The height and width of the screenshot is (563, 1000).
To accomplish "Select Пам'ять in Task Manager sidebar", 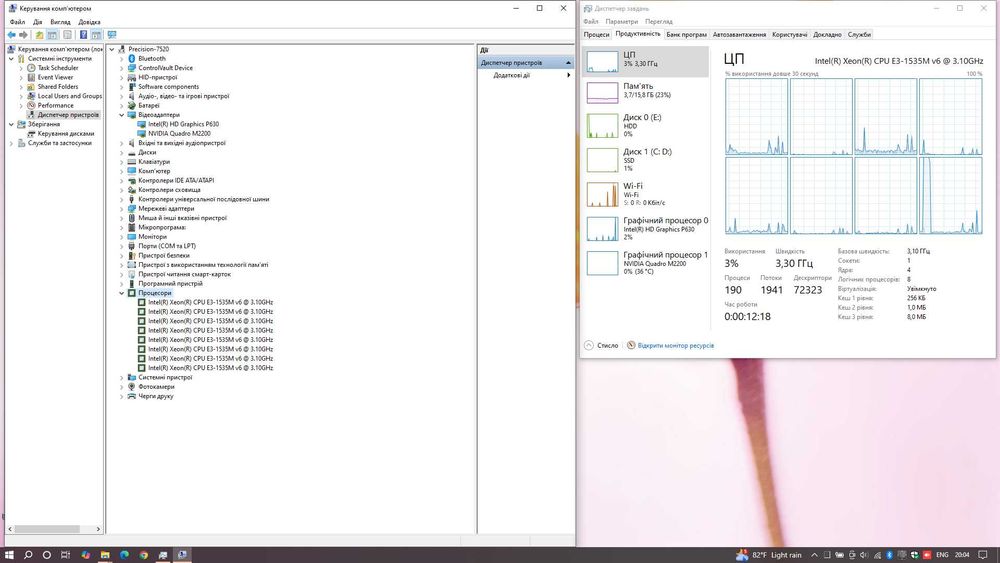I will coord(645,92).
